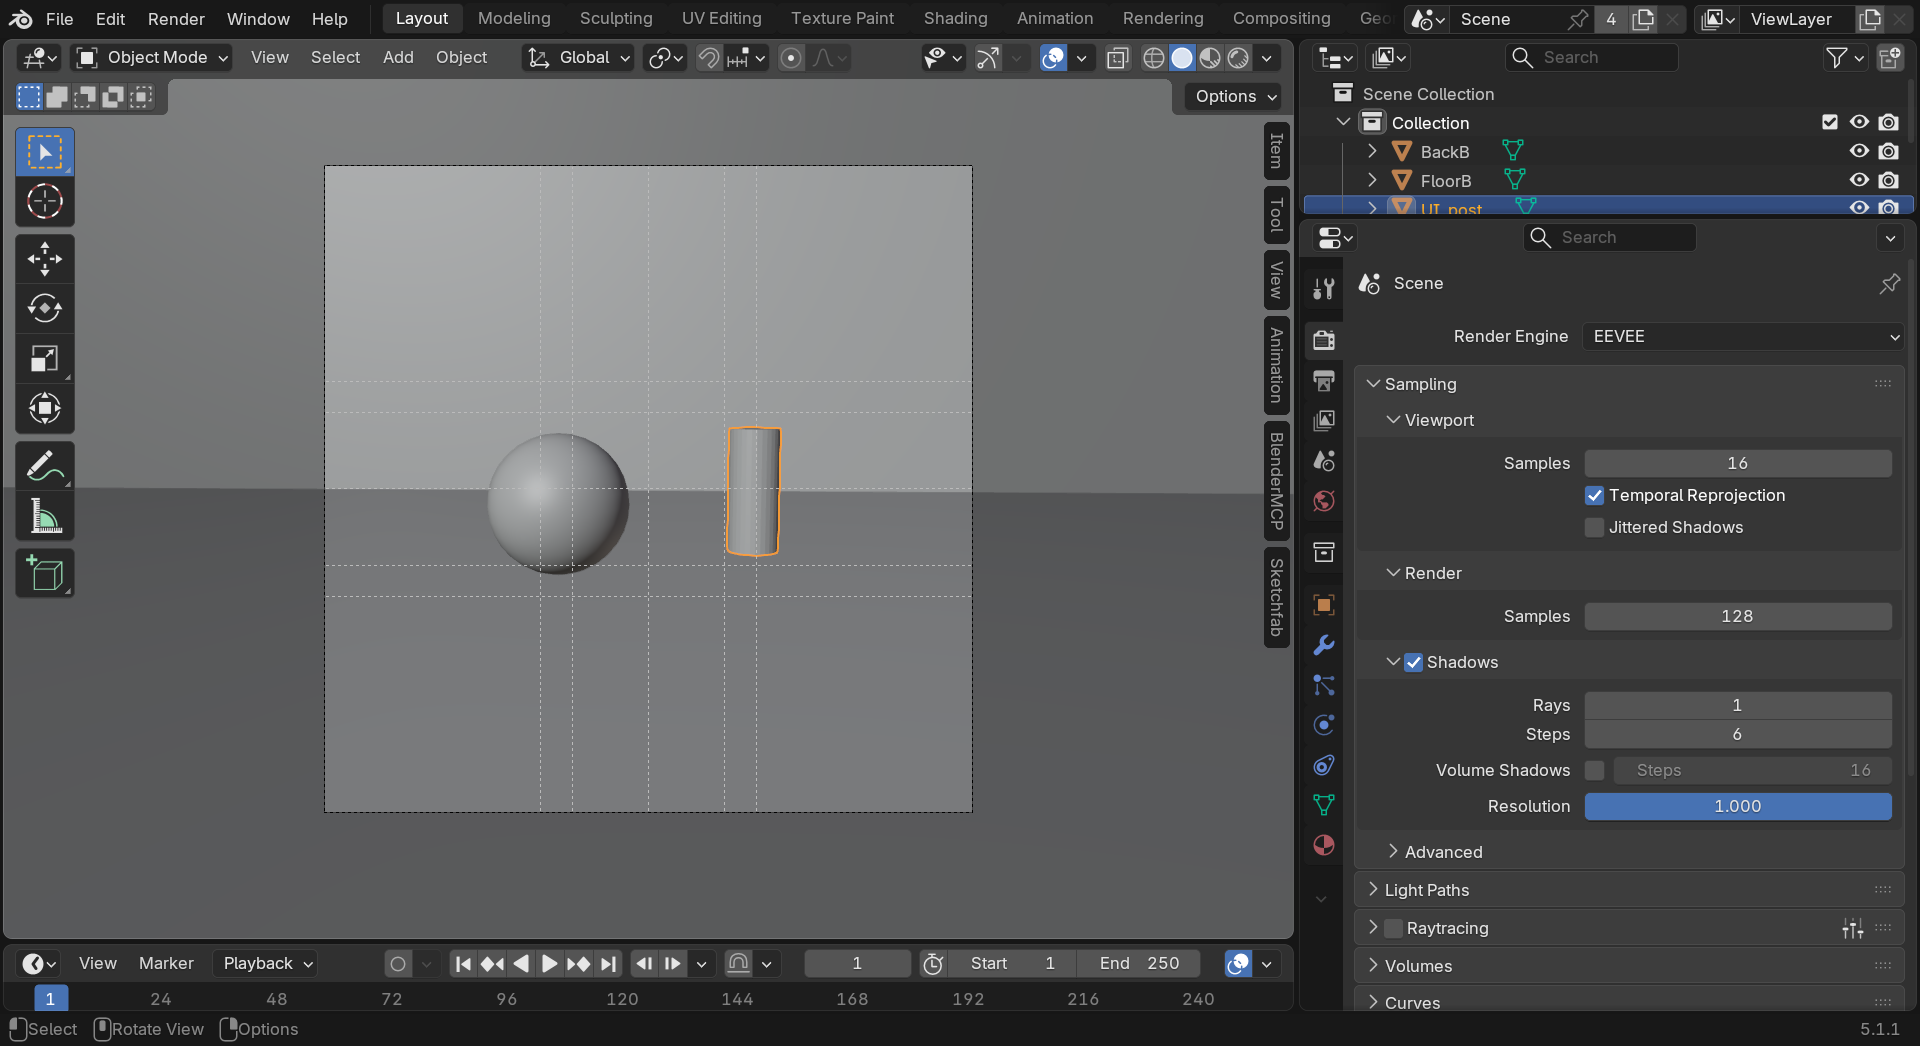This screenshot has width=1920, height=1046.
Task: Hide BackB object in viewport
Action: click(1859, 151)
